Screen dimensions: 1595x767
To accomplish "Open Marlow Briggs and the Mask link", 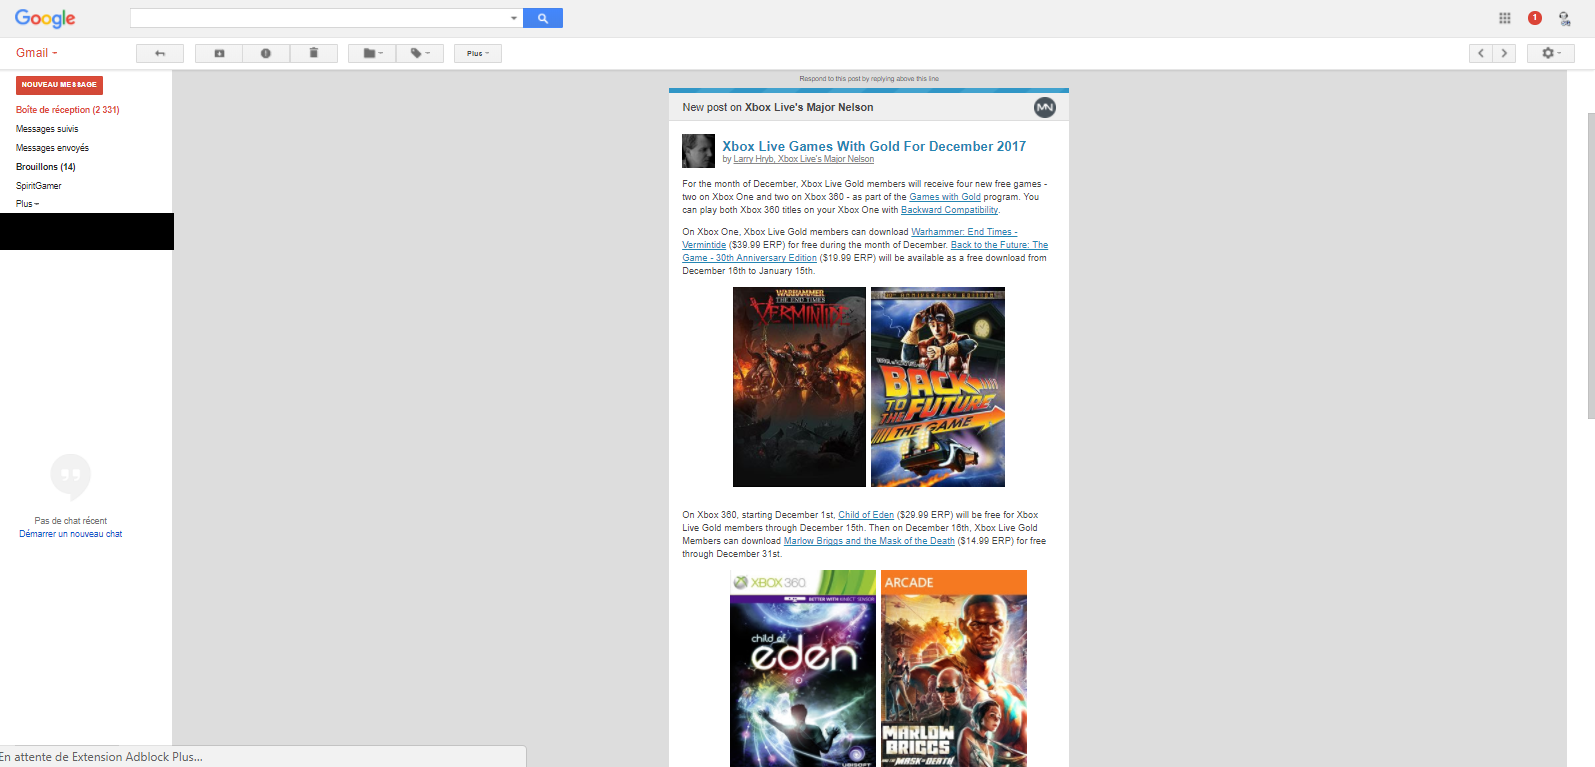I will pos(869,541).
